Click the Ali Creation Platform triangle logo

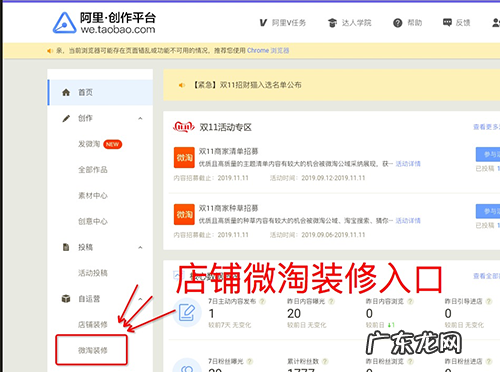tap(64, 23)
